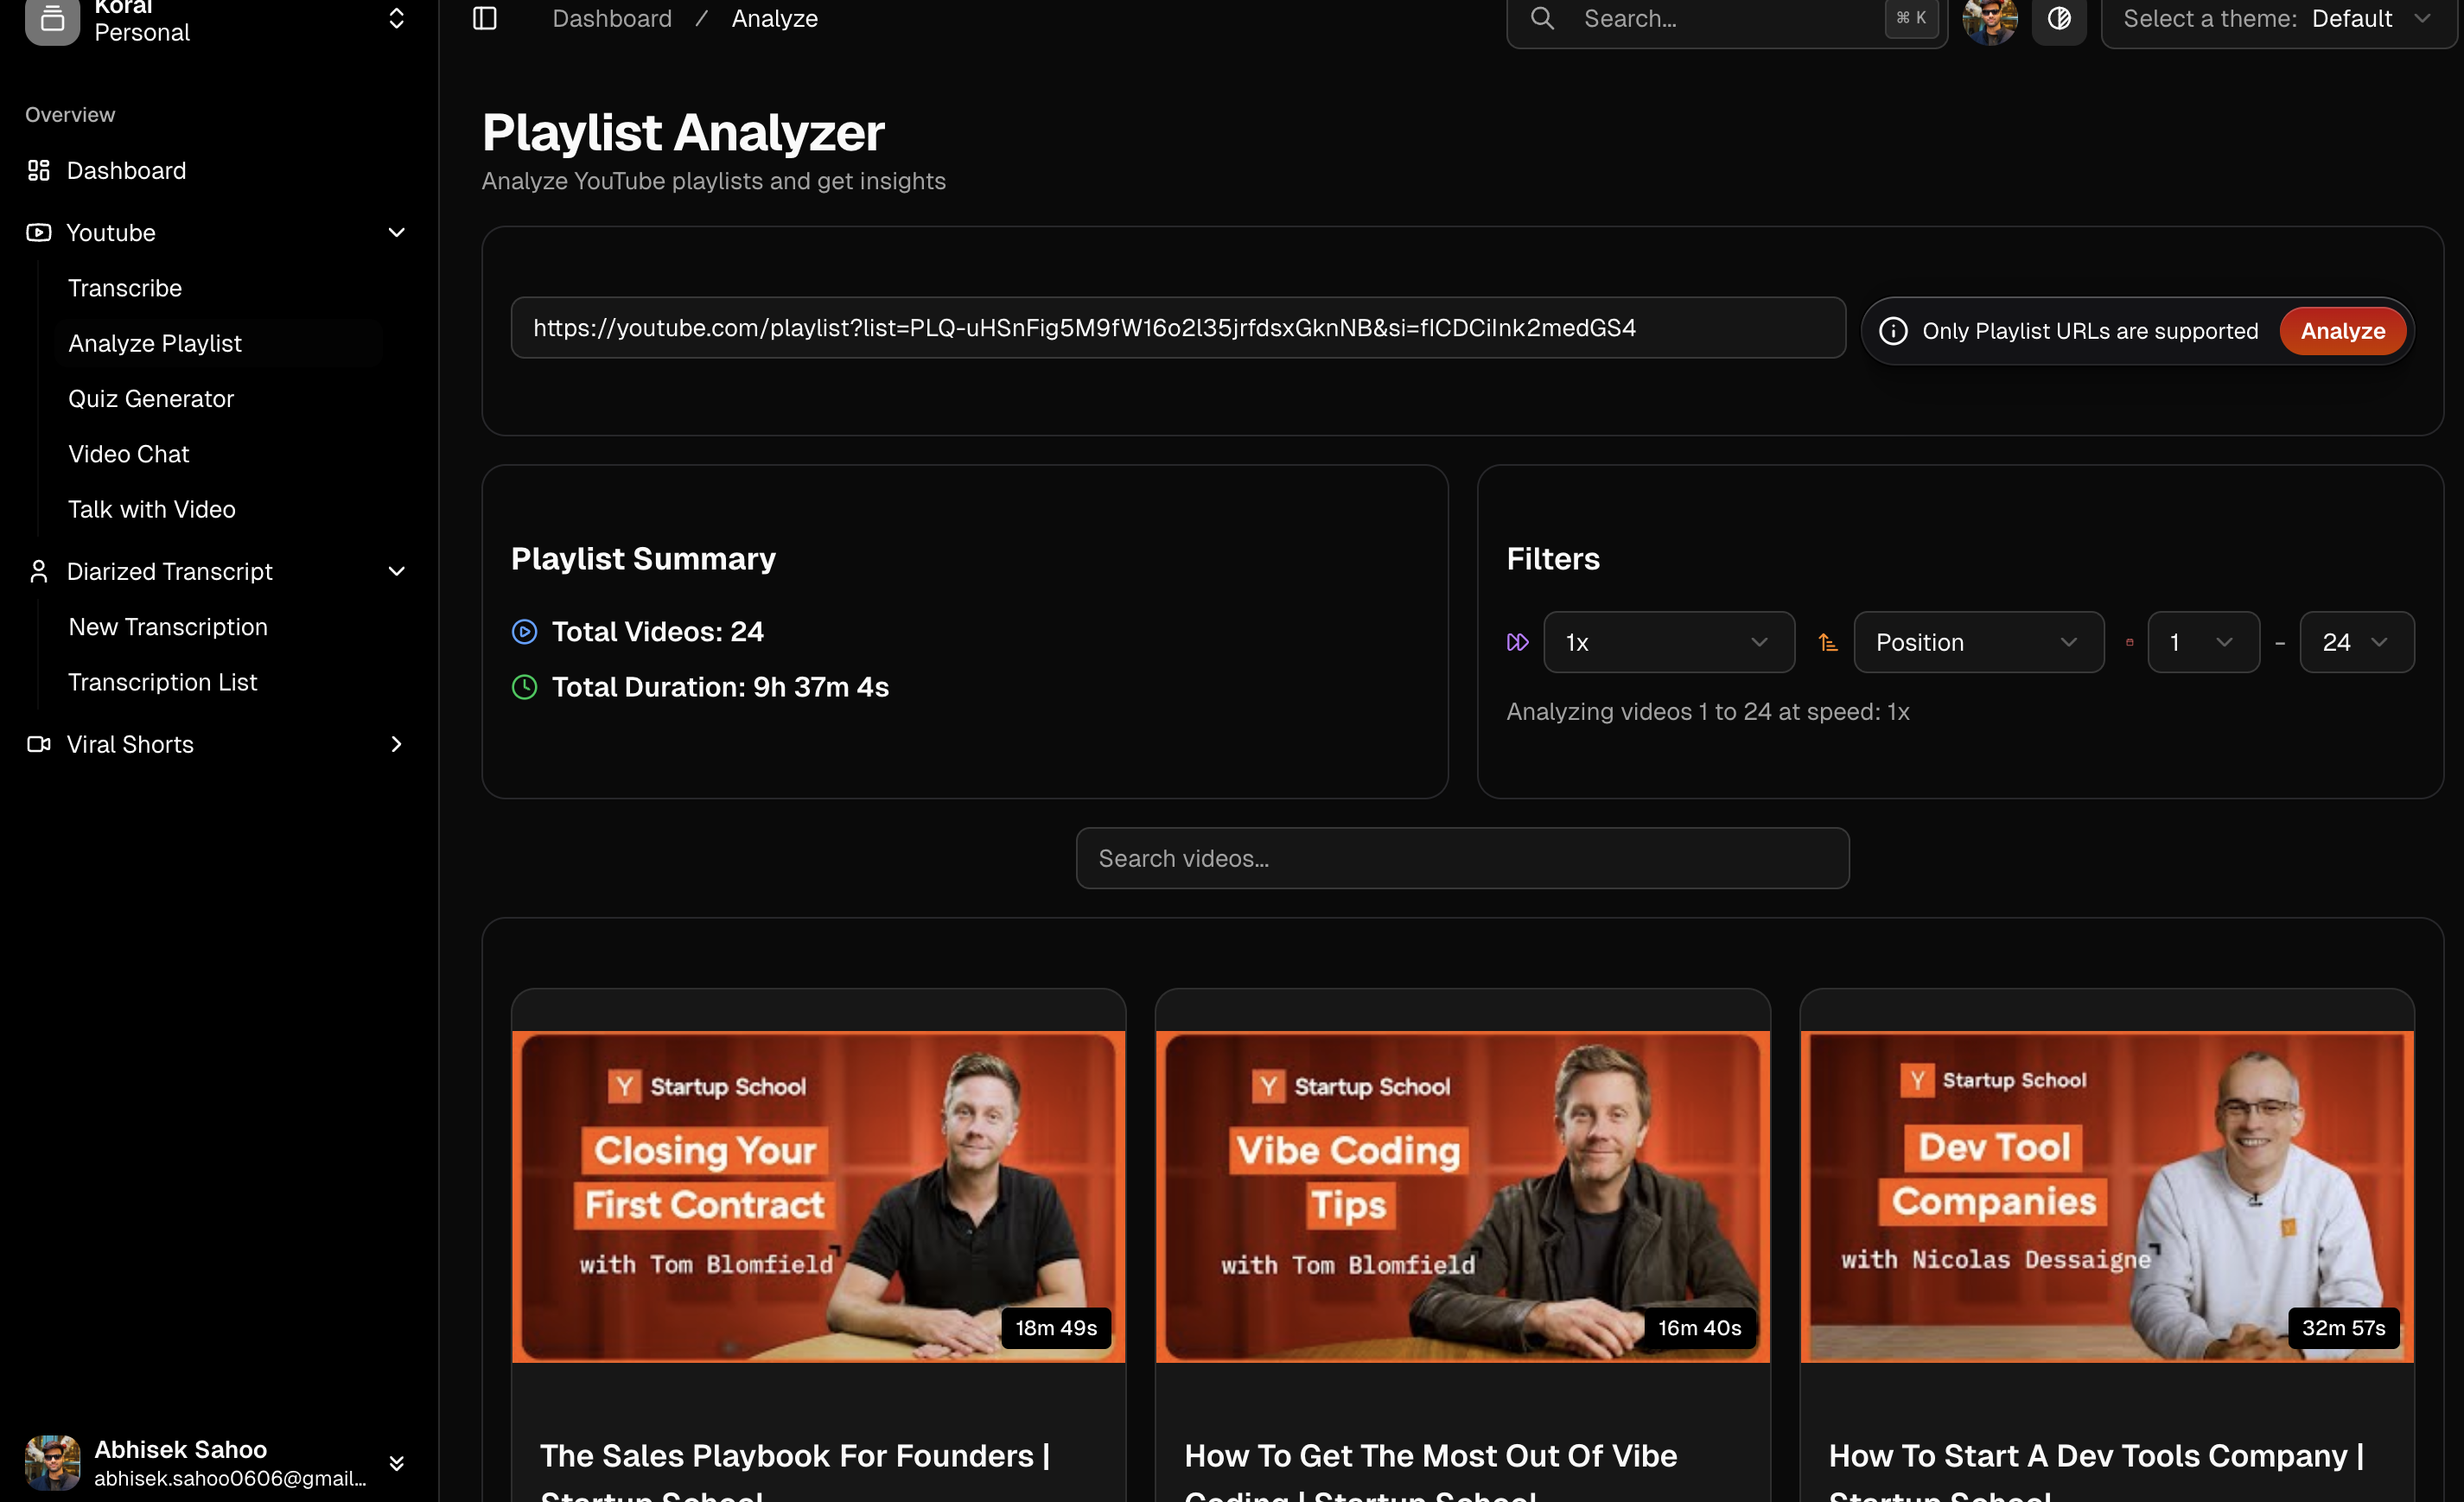This screenshot has width=2464, height=1502.
Task: Click the Viral Shorts camera icon
Action: point(39,744)
